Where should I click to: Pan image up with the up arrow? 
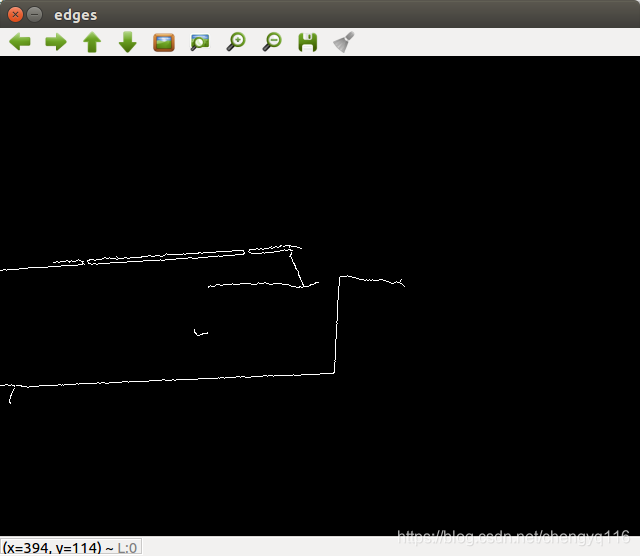pos(92,42)
